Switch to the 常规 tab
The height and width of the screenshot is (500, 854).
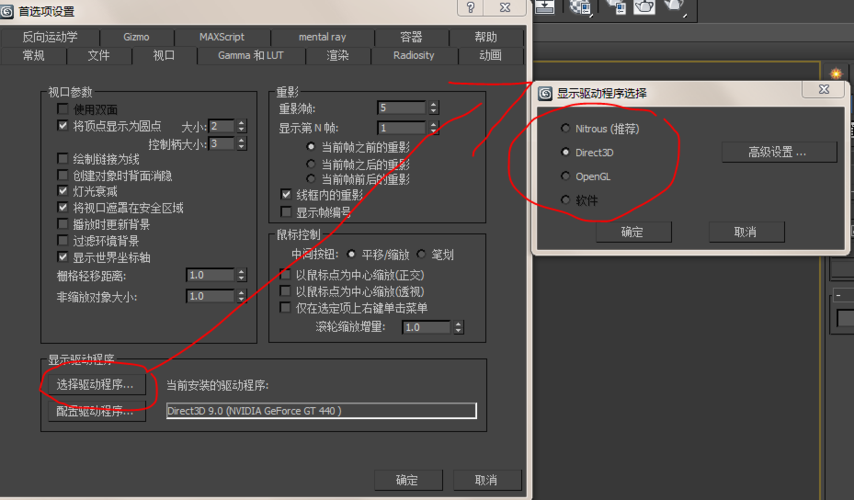(x=34, y=56)
